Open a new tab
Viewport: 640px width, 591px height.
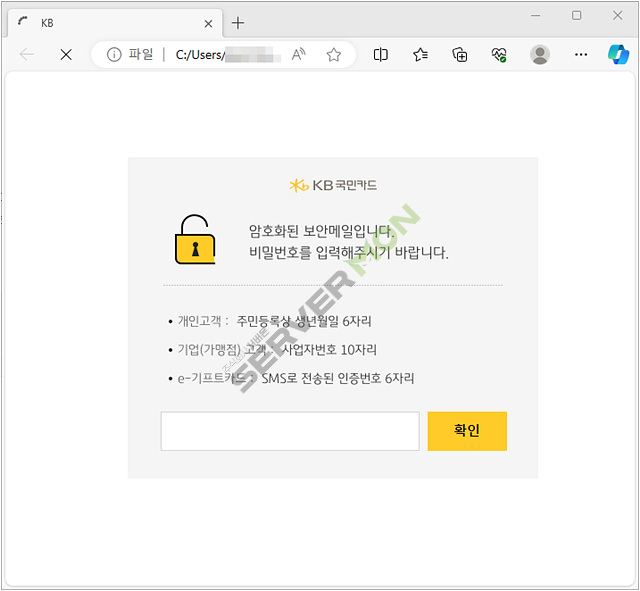click(x=238, y=23)
